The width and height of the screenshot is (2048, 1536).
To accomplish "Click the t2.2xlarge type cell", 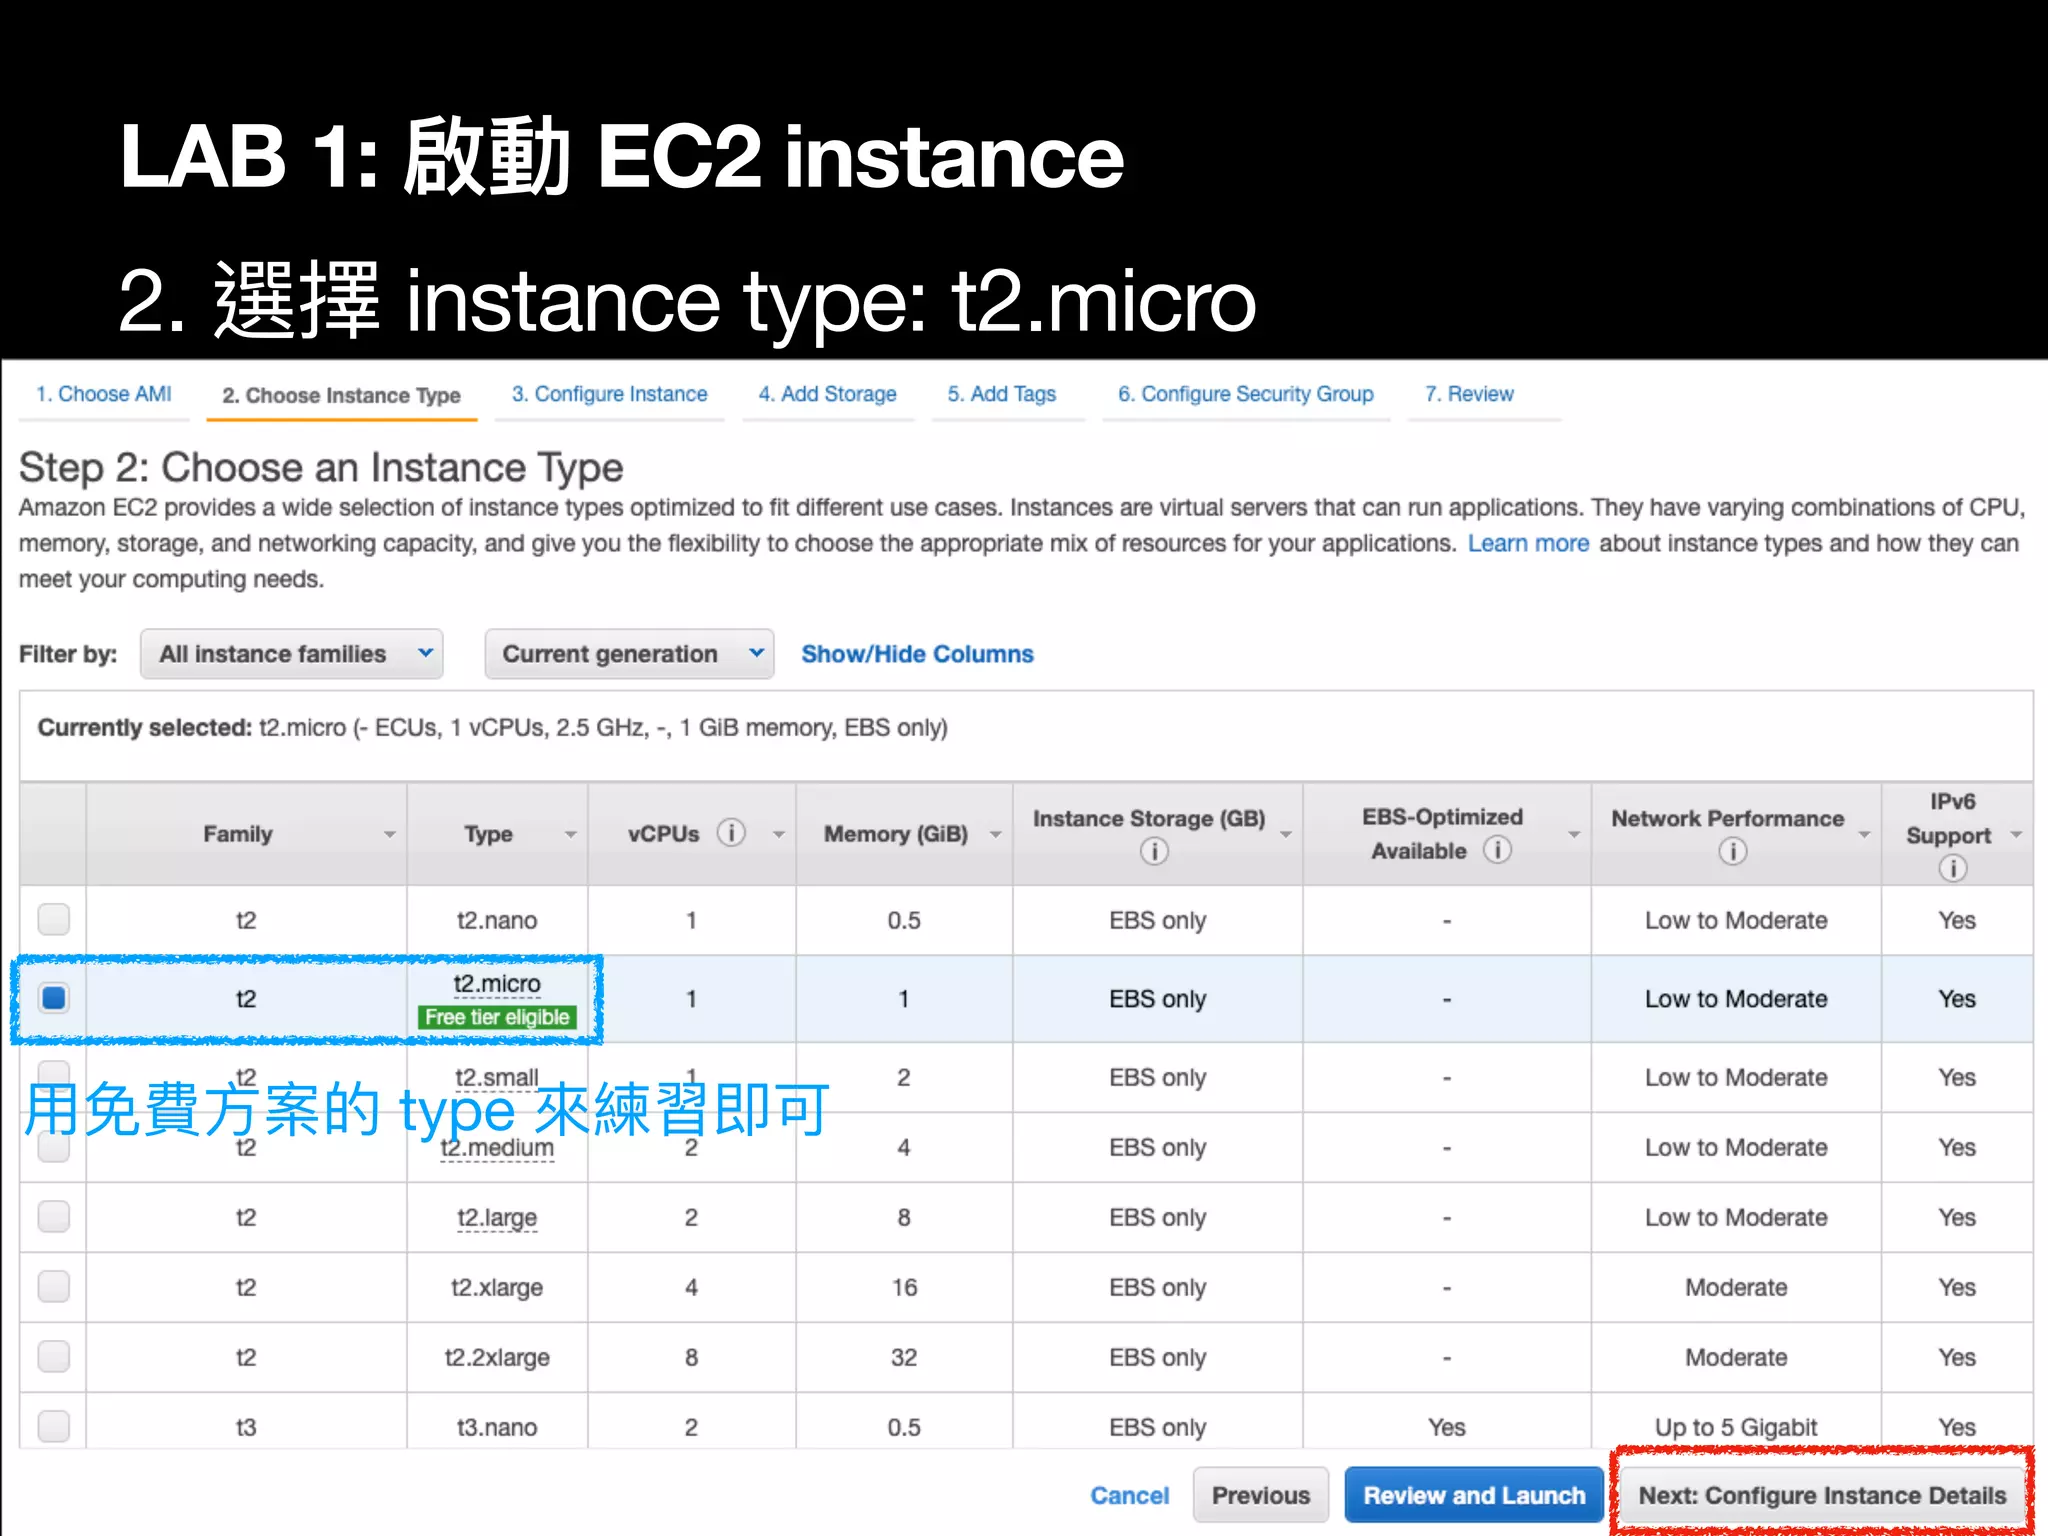I will point(497,1357).
